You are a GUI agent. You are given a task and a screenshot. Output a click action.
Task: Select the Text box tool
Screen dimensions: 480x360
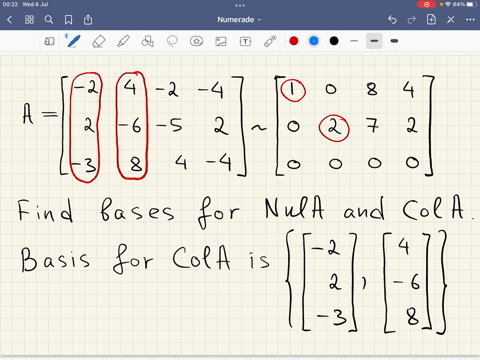(245, 41)
